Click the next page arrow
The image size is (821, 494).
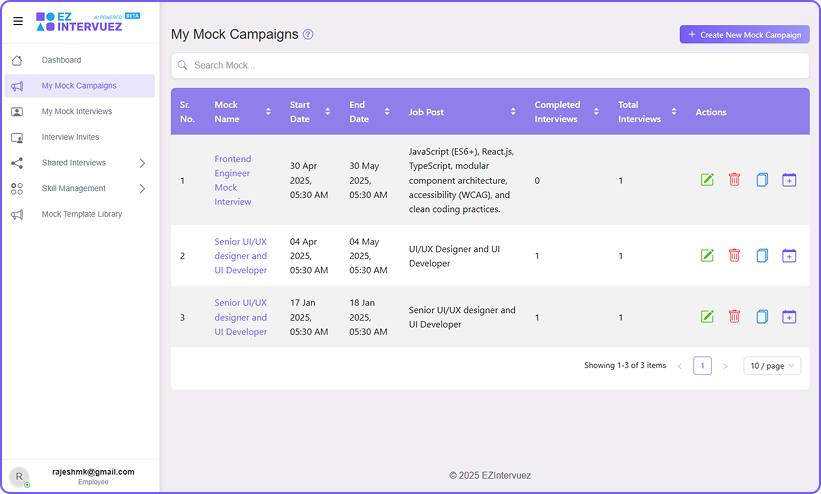tap(725, 366)
